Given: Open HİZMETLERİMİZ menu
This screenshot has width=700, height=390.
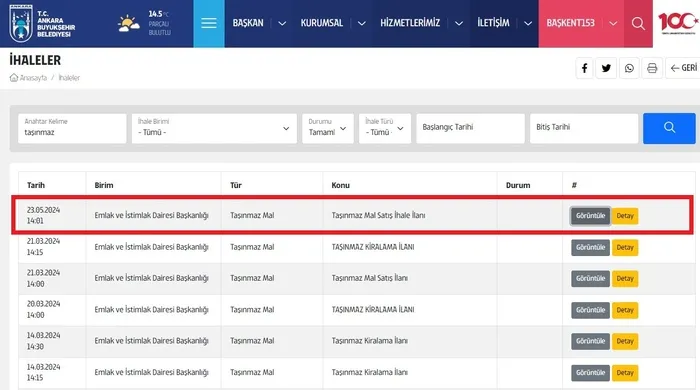Looking at the screenshot, I should pyautogui.click(x=410, y=23).
